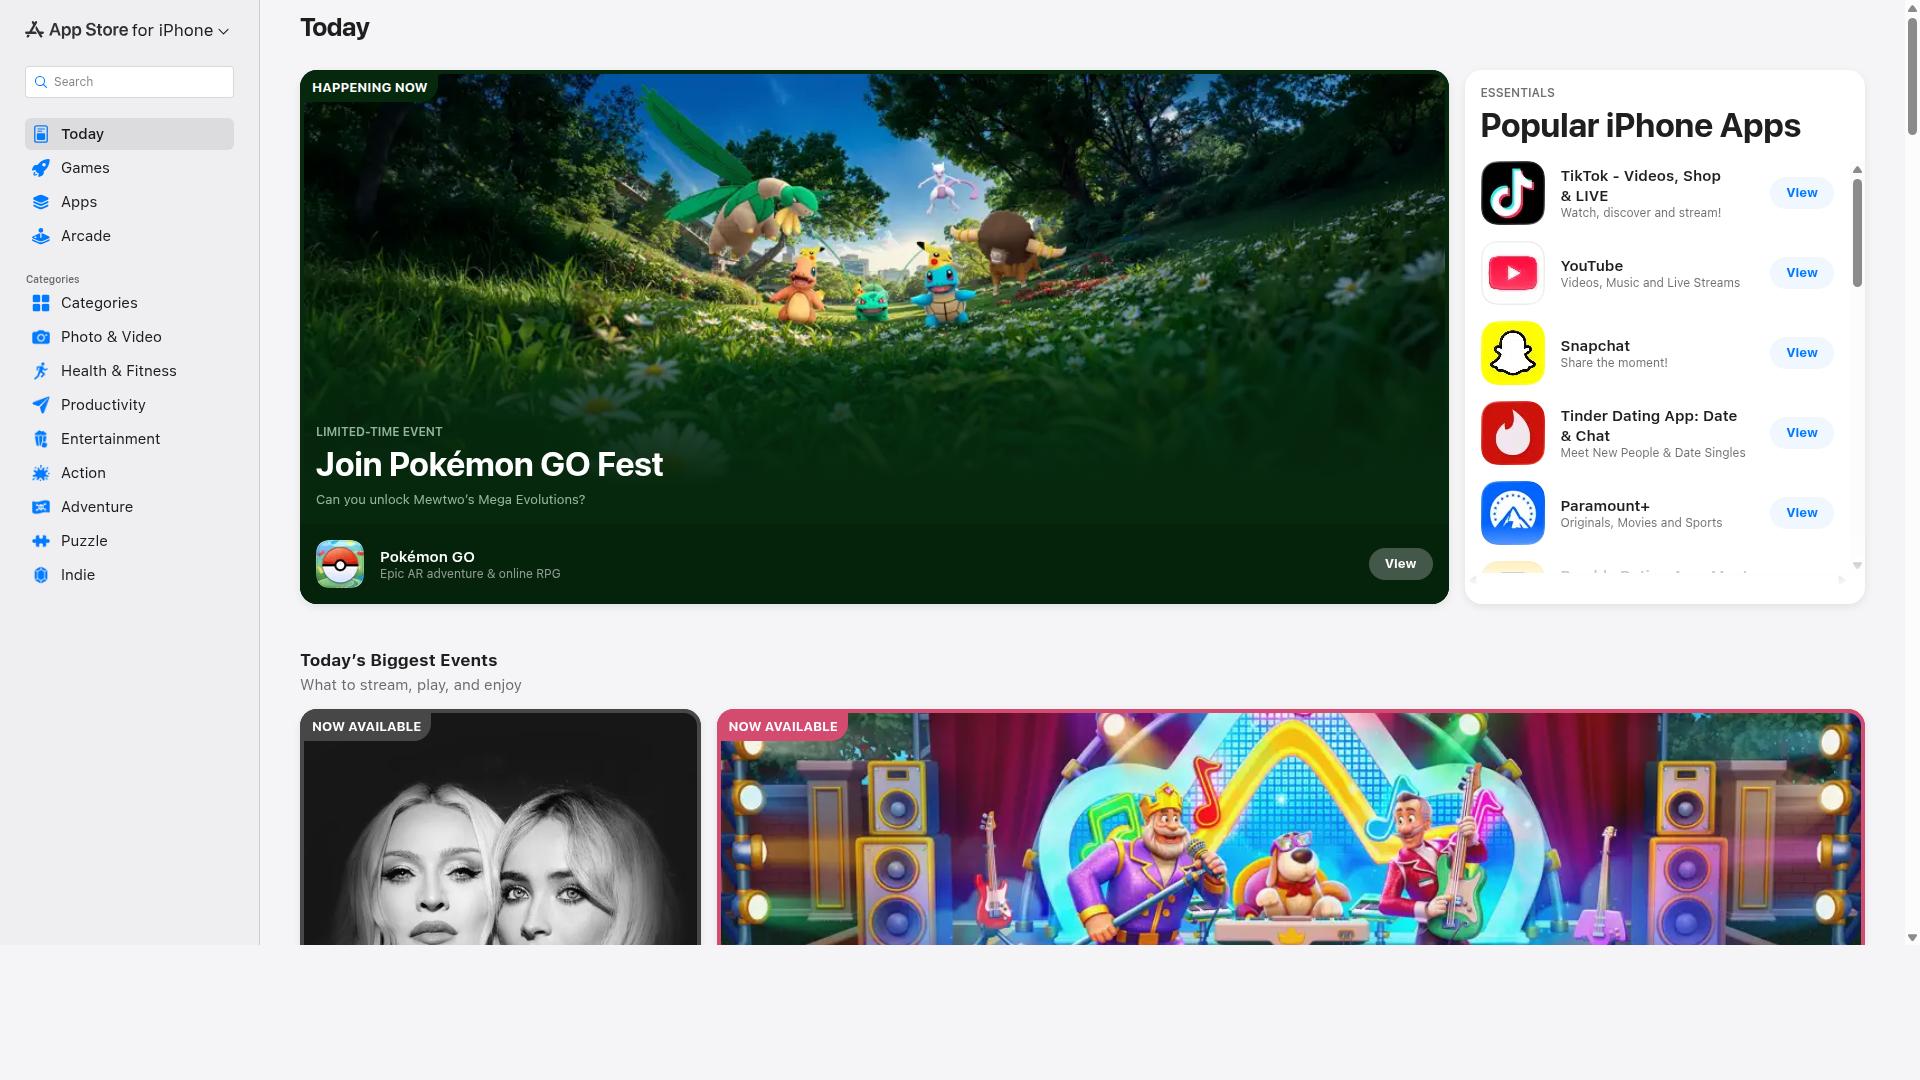The height and width of the screenshot is (1080, 1920).
Task: Open the Tinder flame icon
Action: click(x=1512, y=433)
